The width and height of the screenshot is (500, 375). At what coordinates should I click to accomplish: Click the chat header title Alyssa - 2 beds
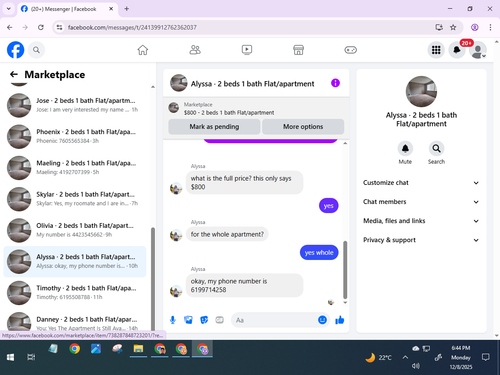(x=252, y=84)
